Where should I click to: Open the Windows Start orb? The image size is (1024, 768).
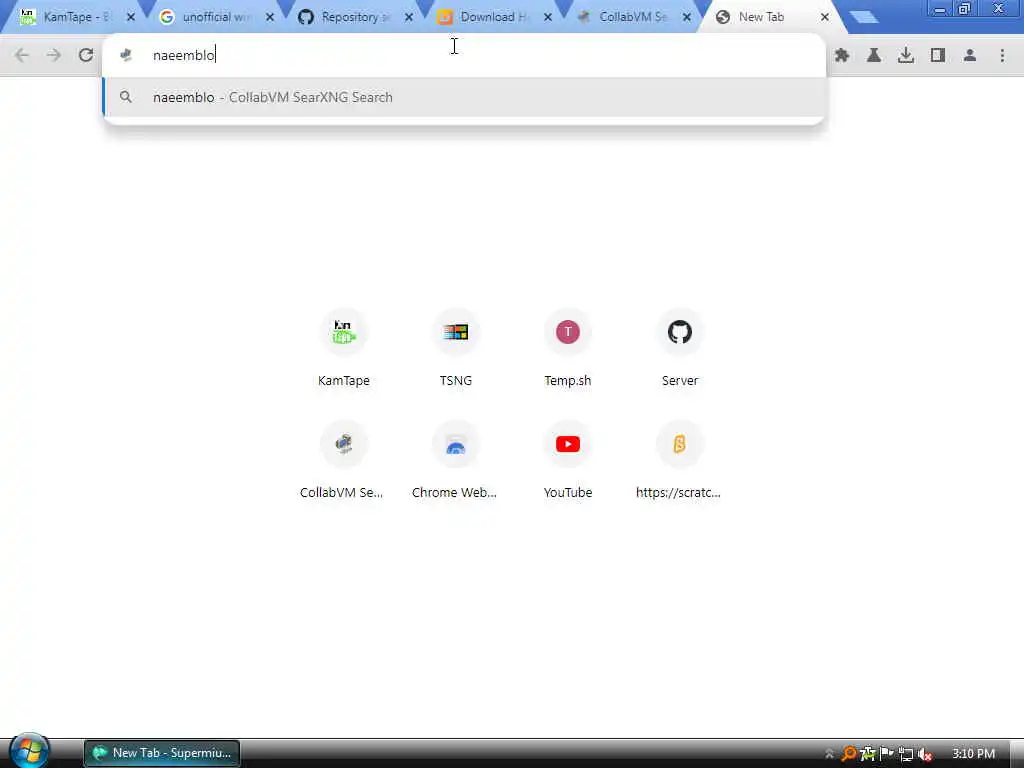[29, 750]
